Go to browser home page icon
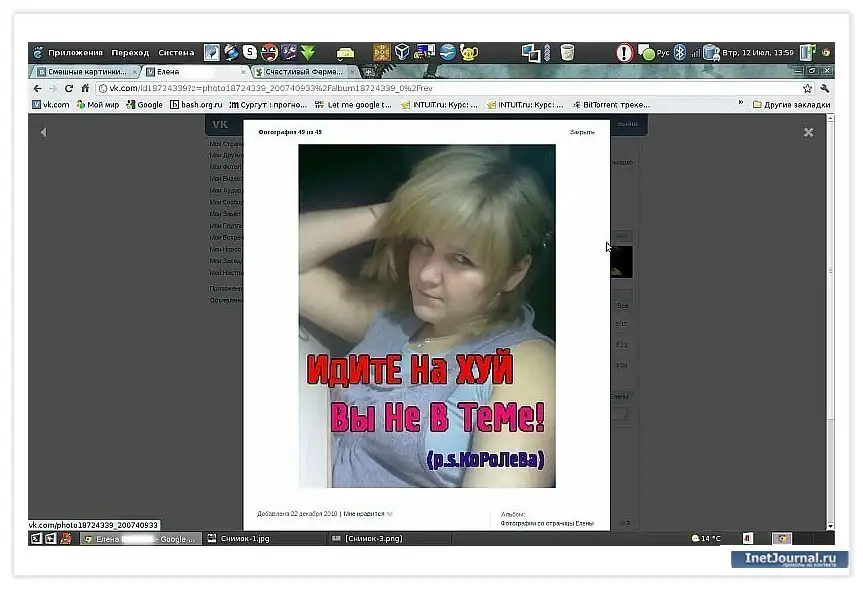This screenshot has width=863, height=589. 86,88
